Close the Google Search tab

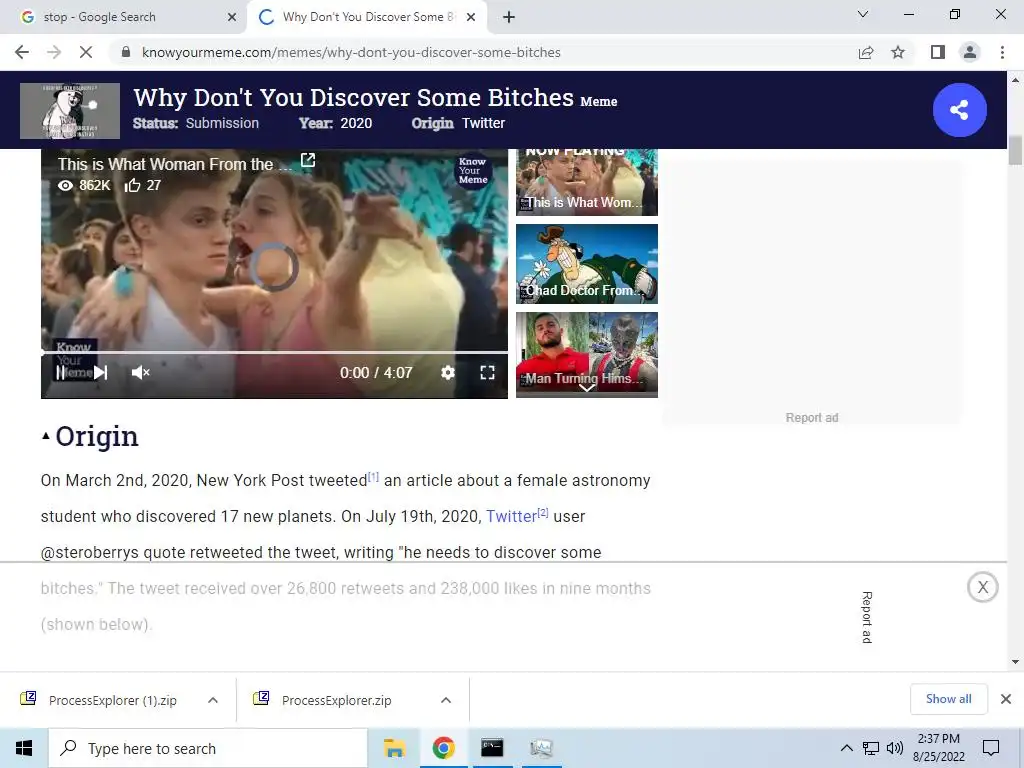pyautogui.click(x=232, y=17)
